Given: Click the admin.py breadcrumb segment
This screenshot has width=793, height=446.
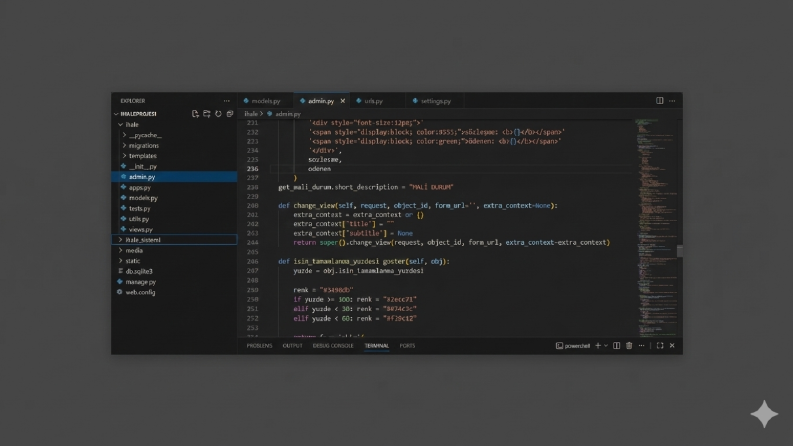Looking at the screenshot, I should (288, 114).
